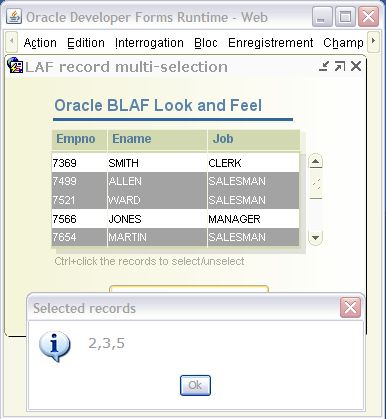Open the Enregistrement menu
The height and width of the screenshot is (419, 386).
[271, 43]
